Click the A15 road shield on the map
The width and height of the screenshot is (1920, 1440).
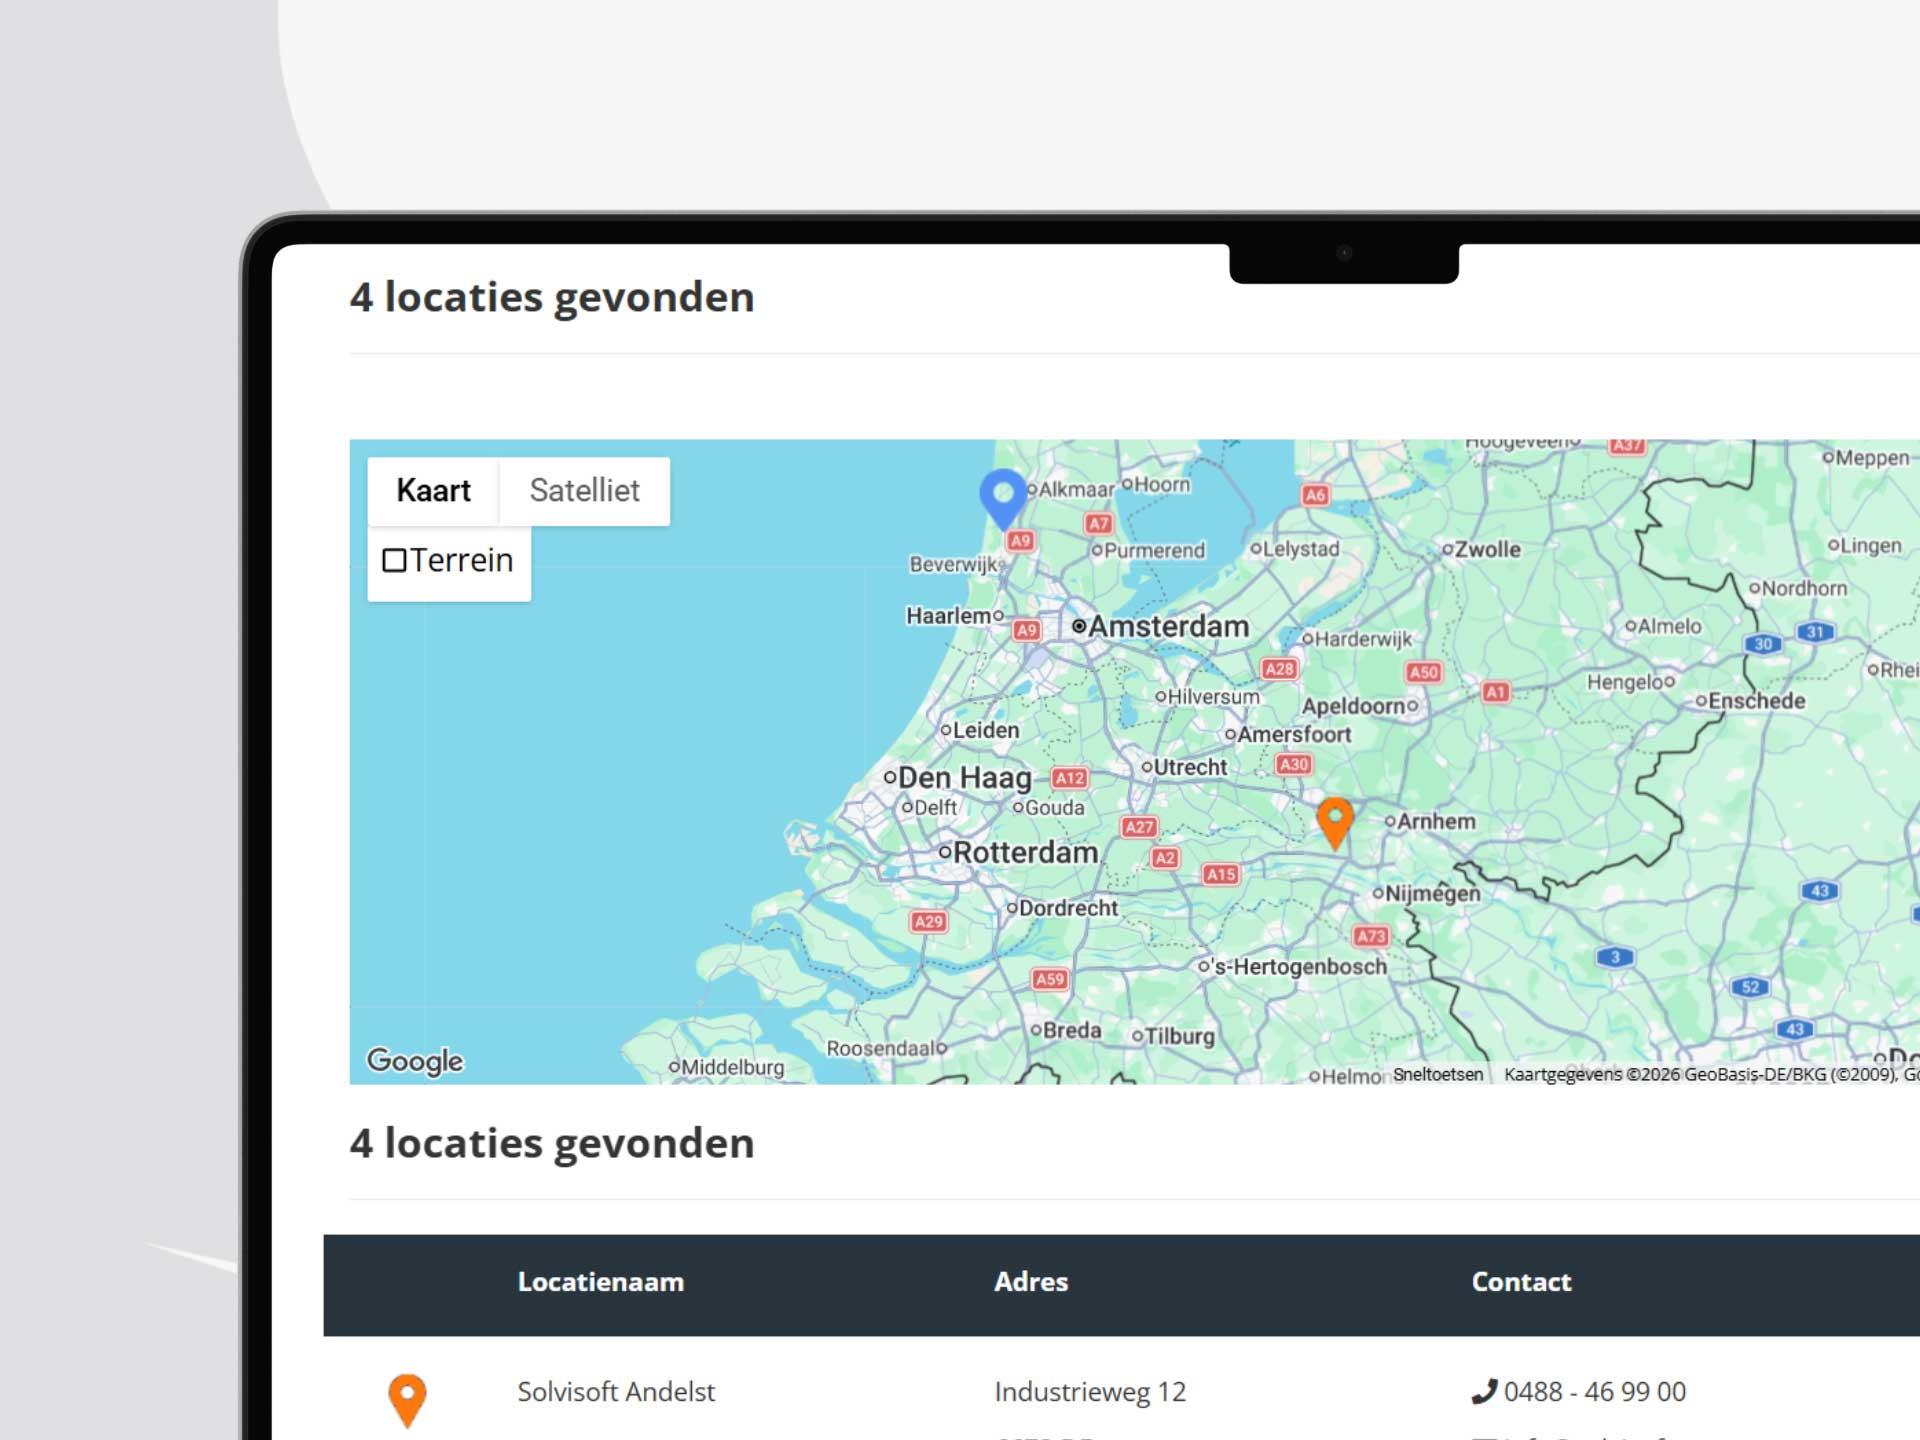click(x=1221, y=874)
